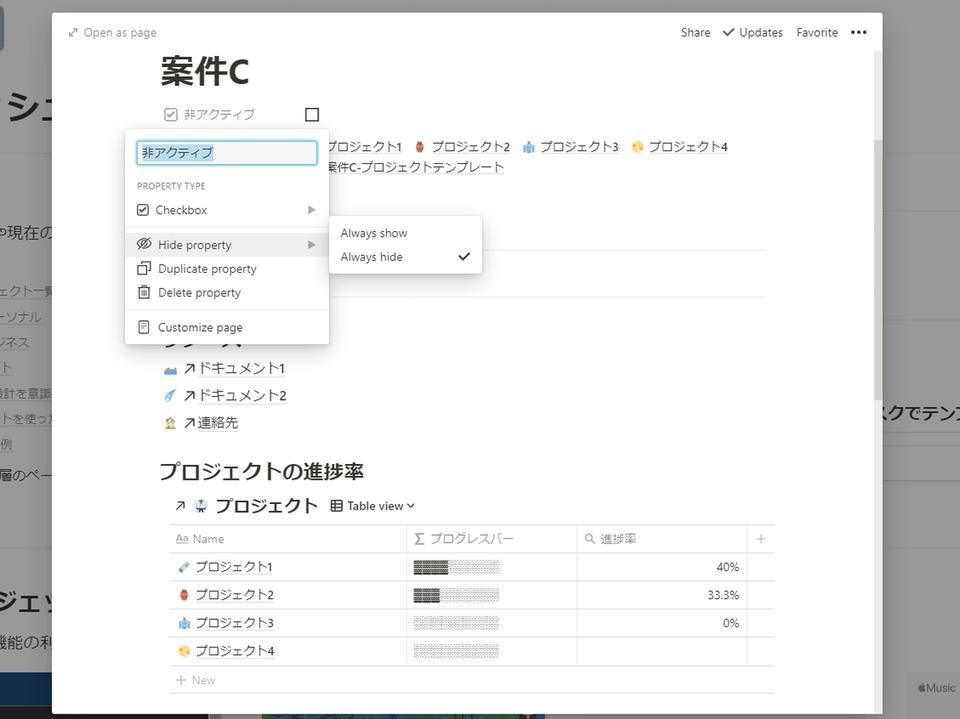This screenshot has width=960, height=719.
Task: Click the プロジェクト1 progress bar cell
Action: 492,567
